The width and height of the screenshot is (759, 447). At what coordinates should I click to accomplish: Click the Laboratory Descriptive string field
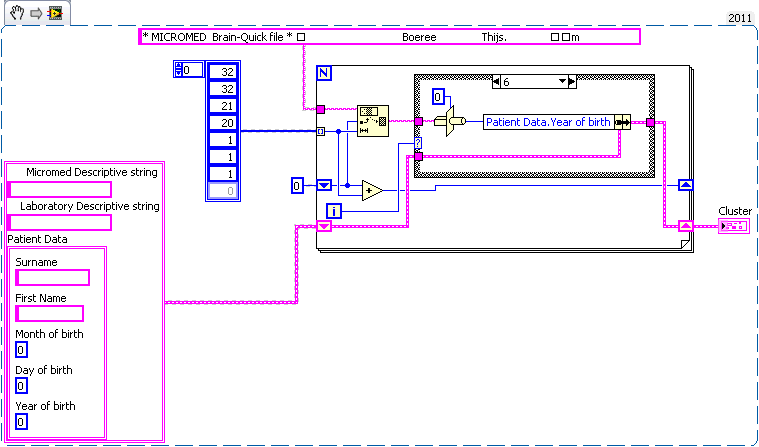pyautogui.click(x=59, y=223)
